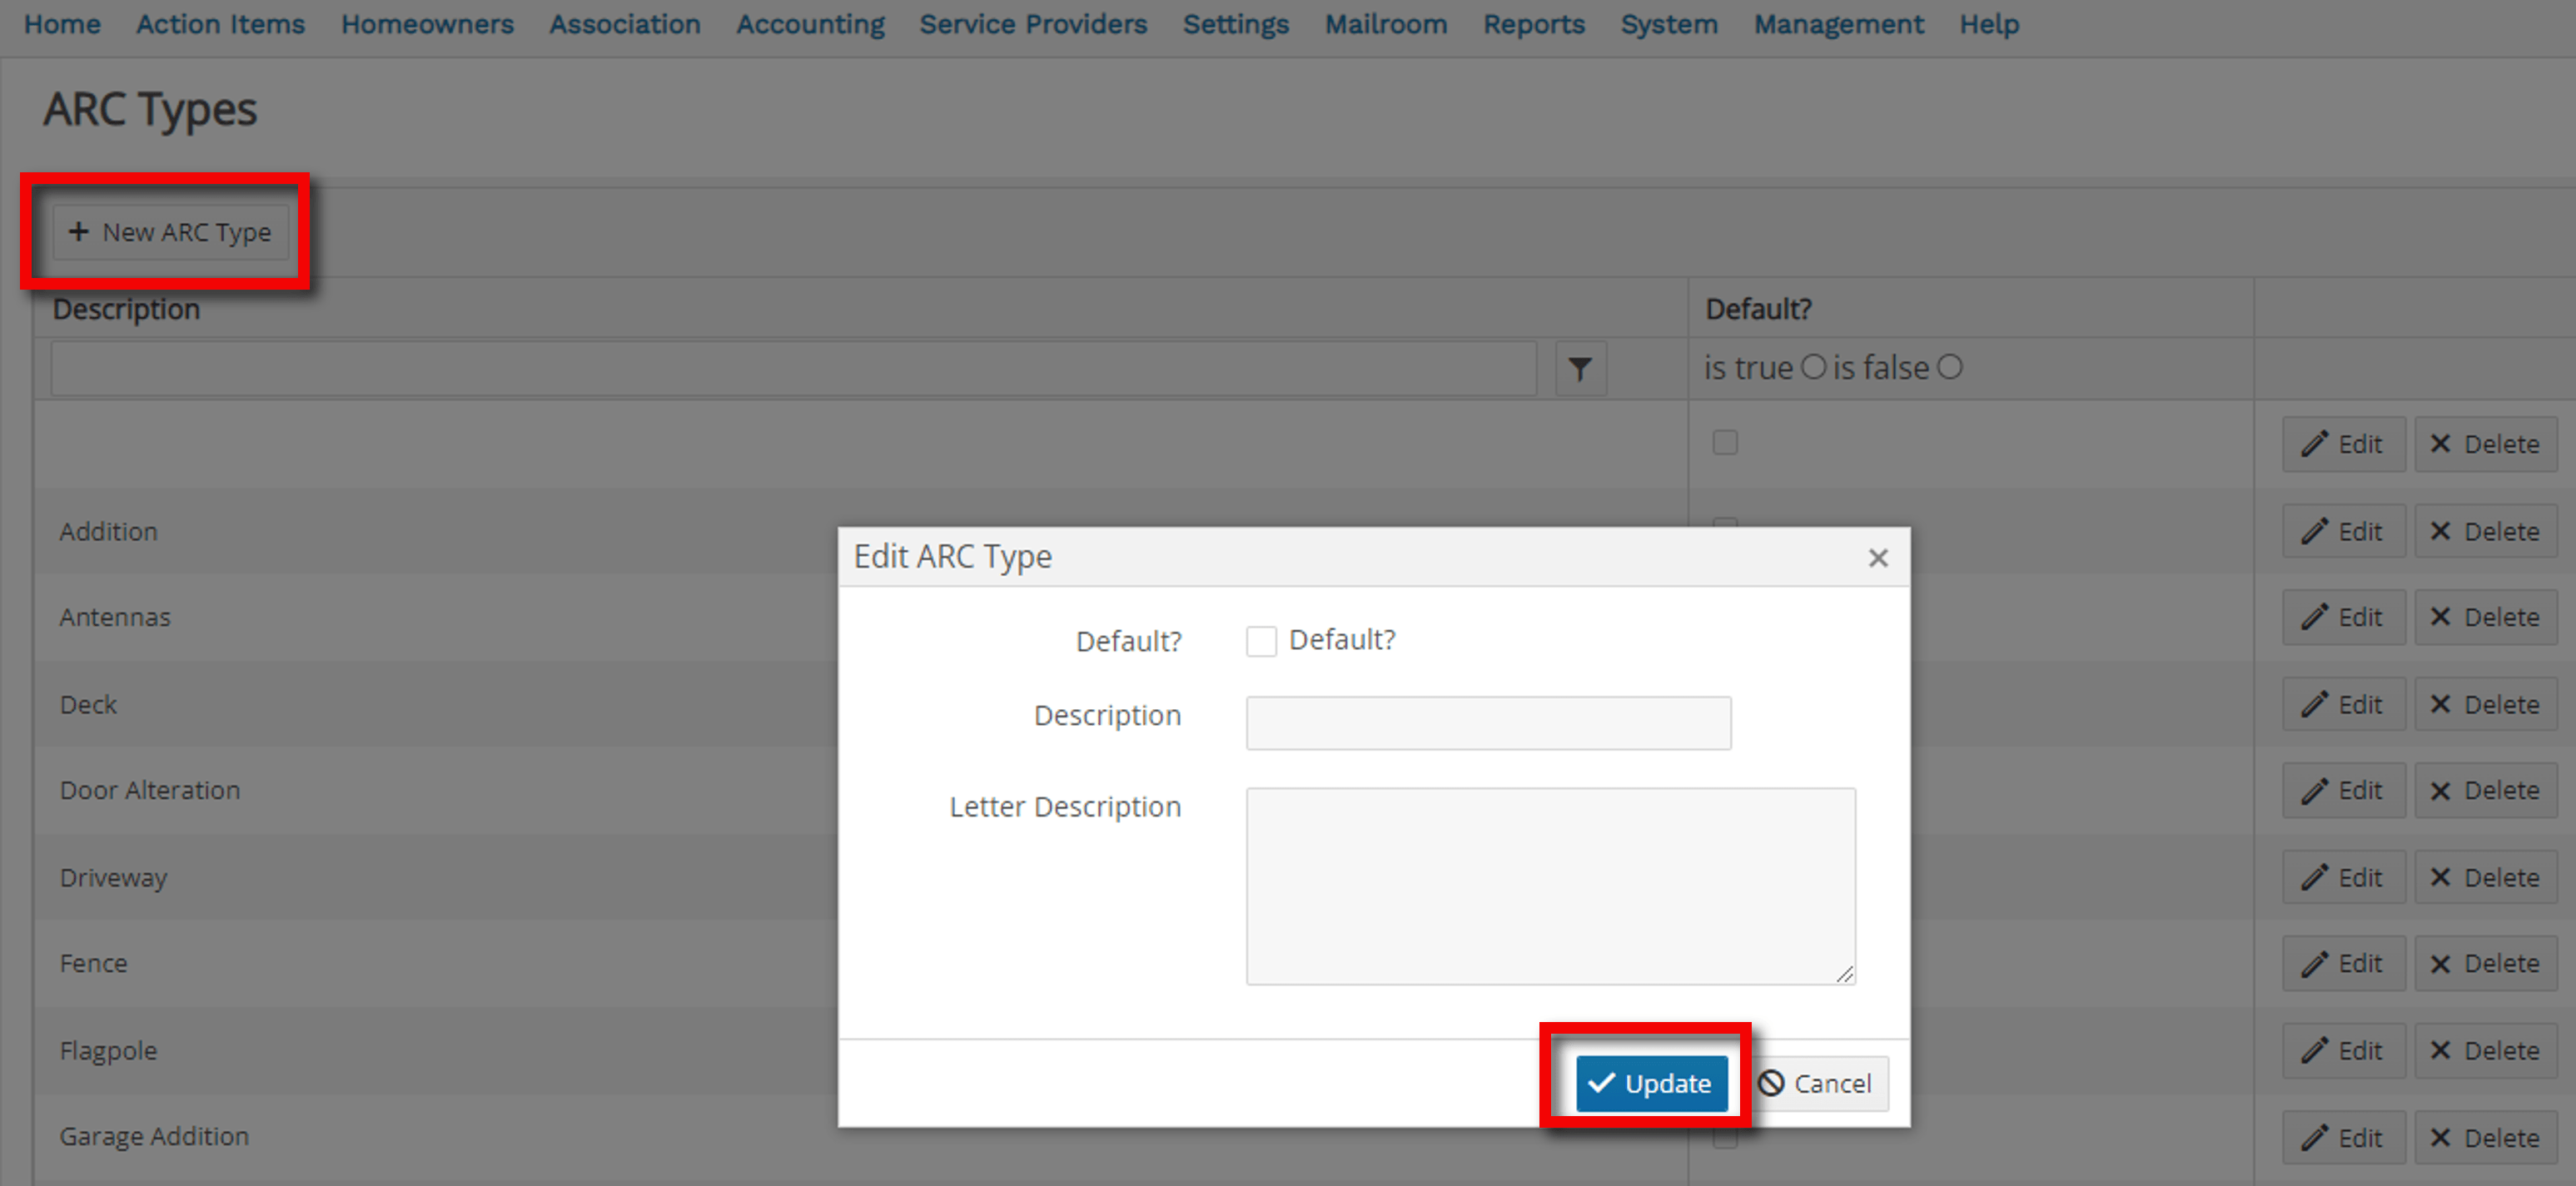Open the Reports menu

(1533, 24)
